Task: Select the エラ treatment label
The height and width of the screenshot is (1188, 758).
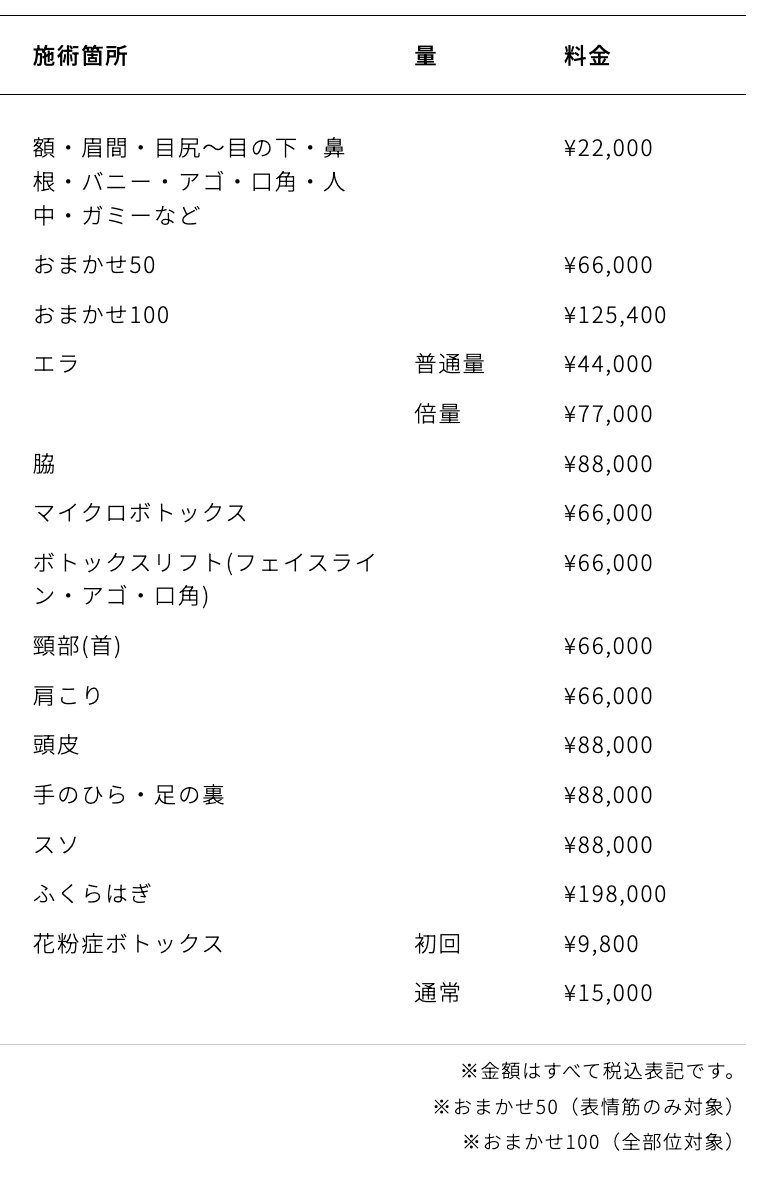Action: [56, 365]
